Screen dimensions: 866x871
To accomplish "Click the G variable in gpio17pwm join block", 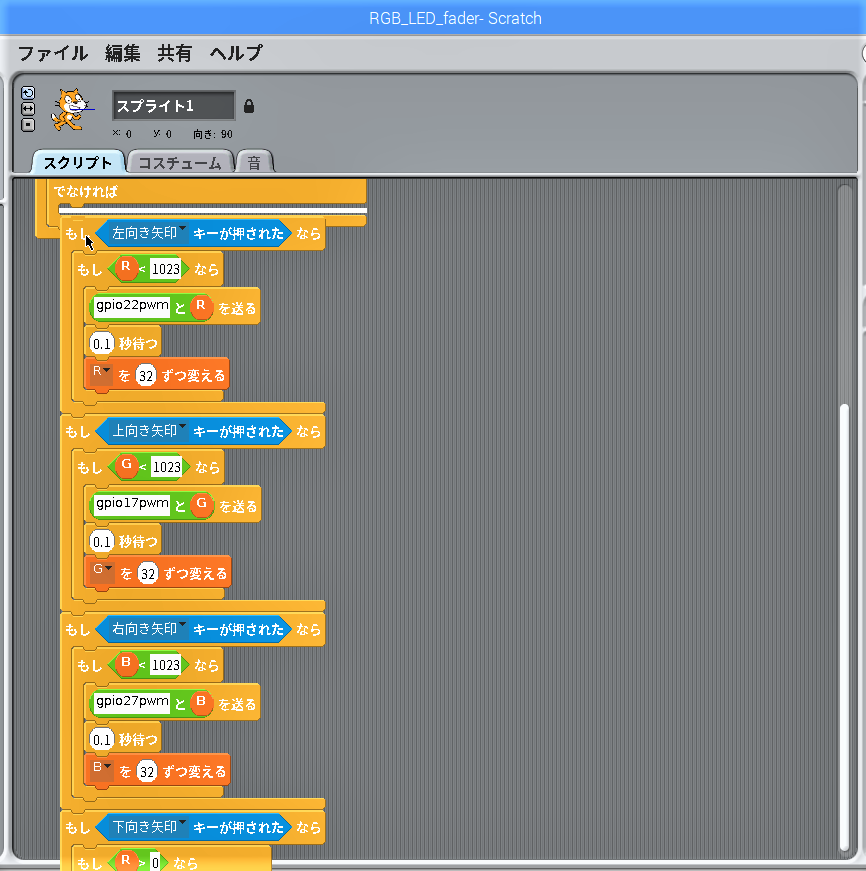I will pyautogui.click(x=202, y=505).
